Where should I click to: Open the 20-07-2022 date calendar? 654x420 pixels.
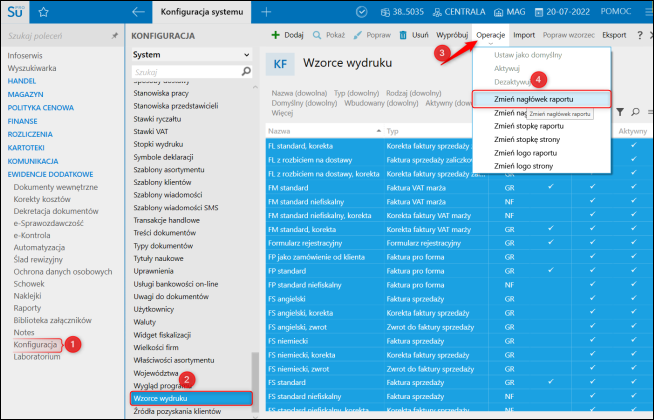pos(562,12)
